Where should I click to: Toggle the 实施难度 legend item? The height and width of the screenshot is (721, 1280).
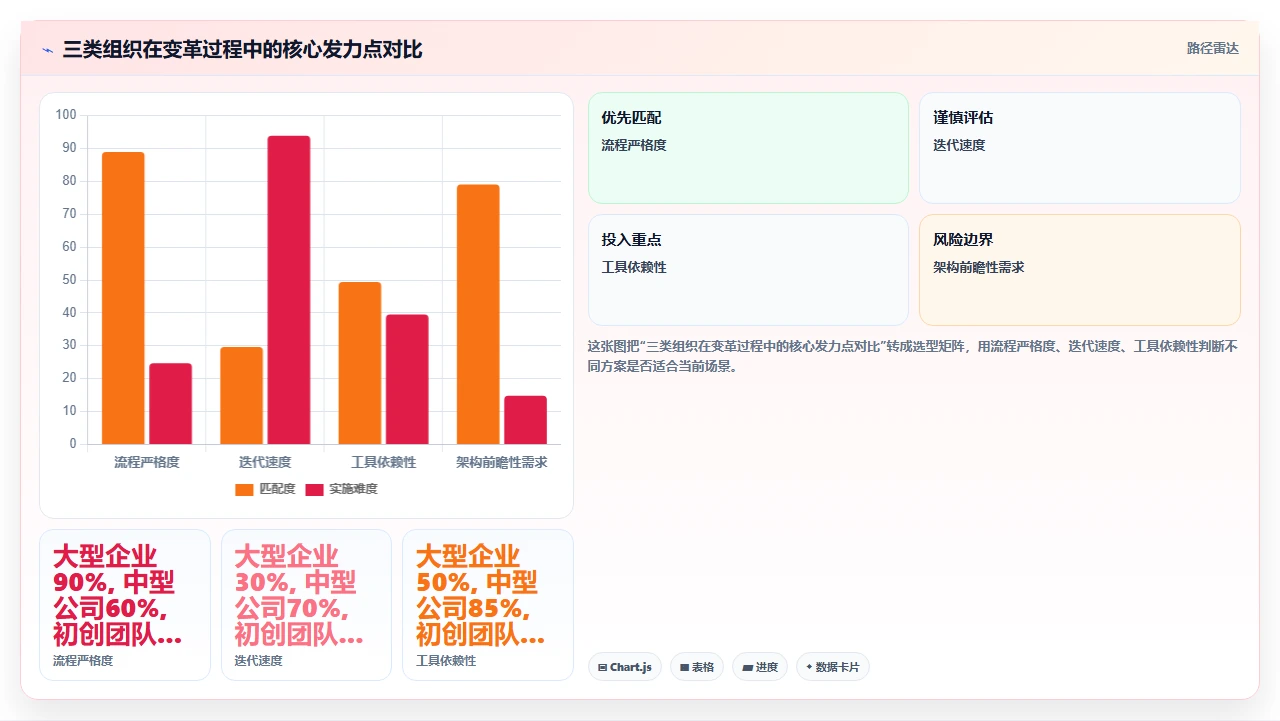(x=341, y=489)
